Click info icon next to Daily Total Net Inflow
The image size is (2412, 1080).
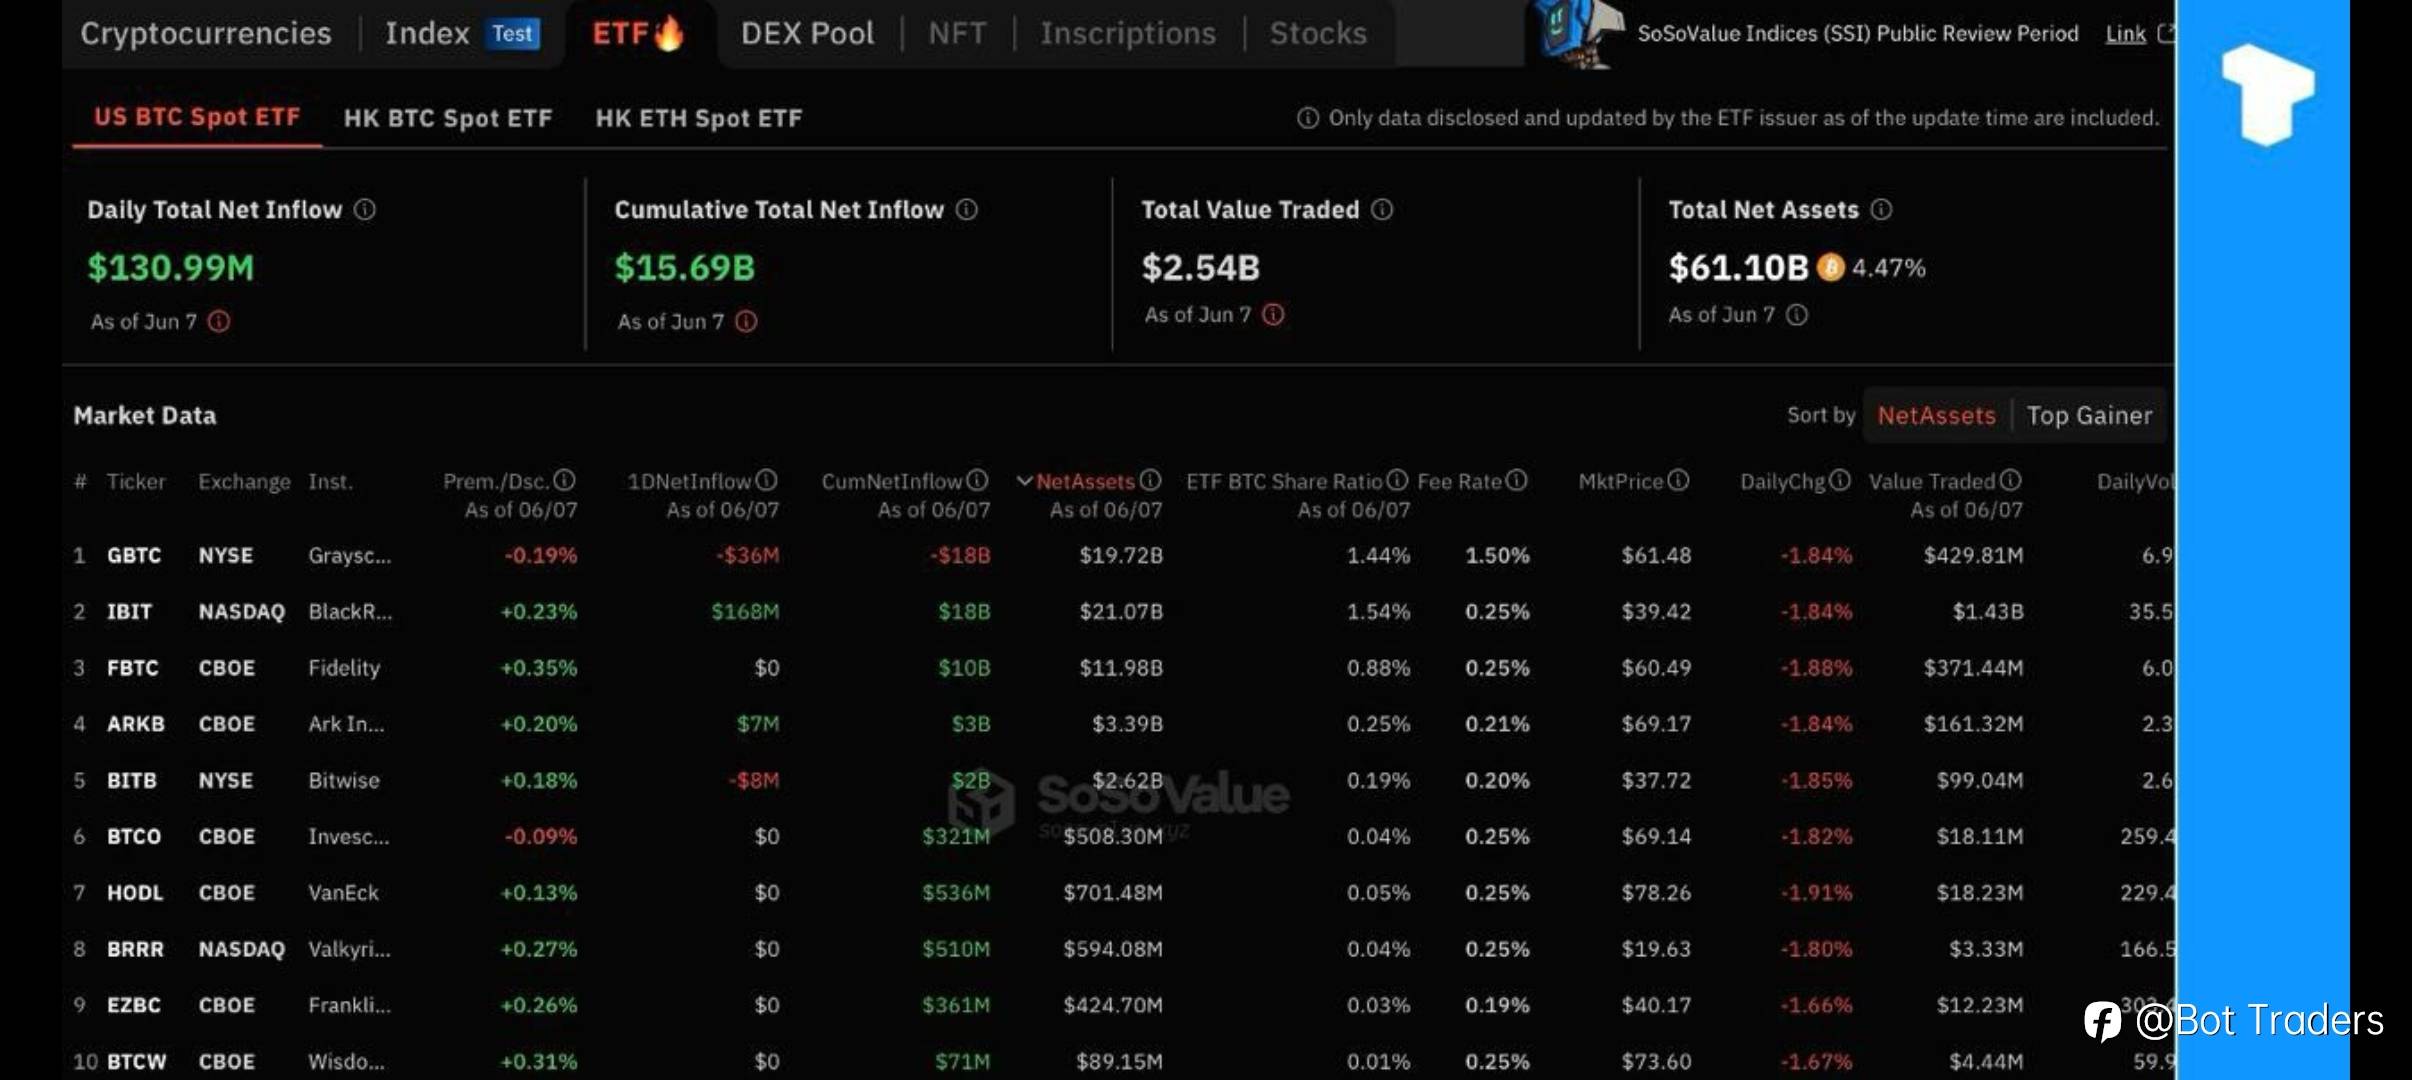pos(365,209)
